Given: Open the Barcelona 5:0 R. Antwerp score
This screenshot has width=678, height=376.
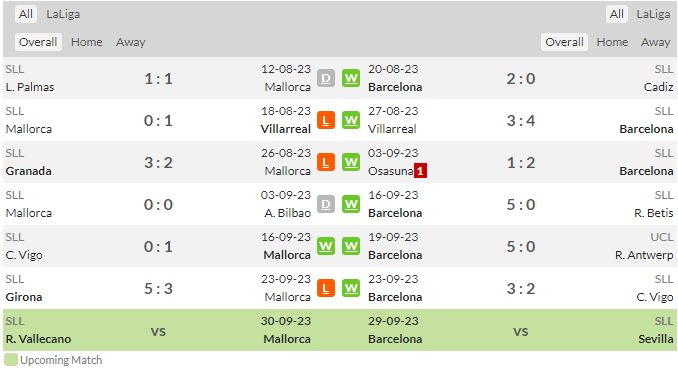Looking at the screenshot, I should point(521,246).
